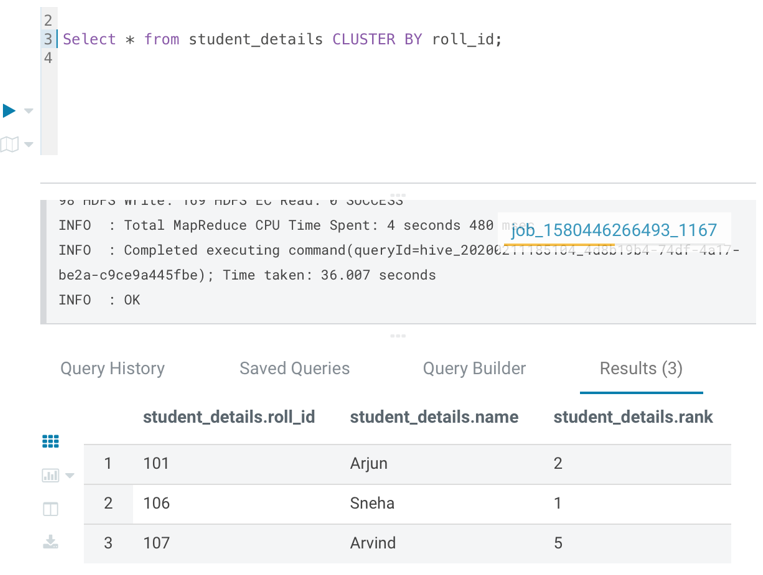Switch to results grid view icon

(x=50, y=441)
